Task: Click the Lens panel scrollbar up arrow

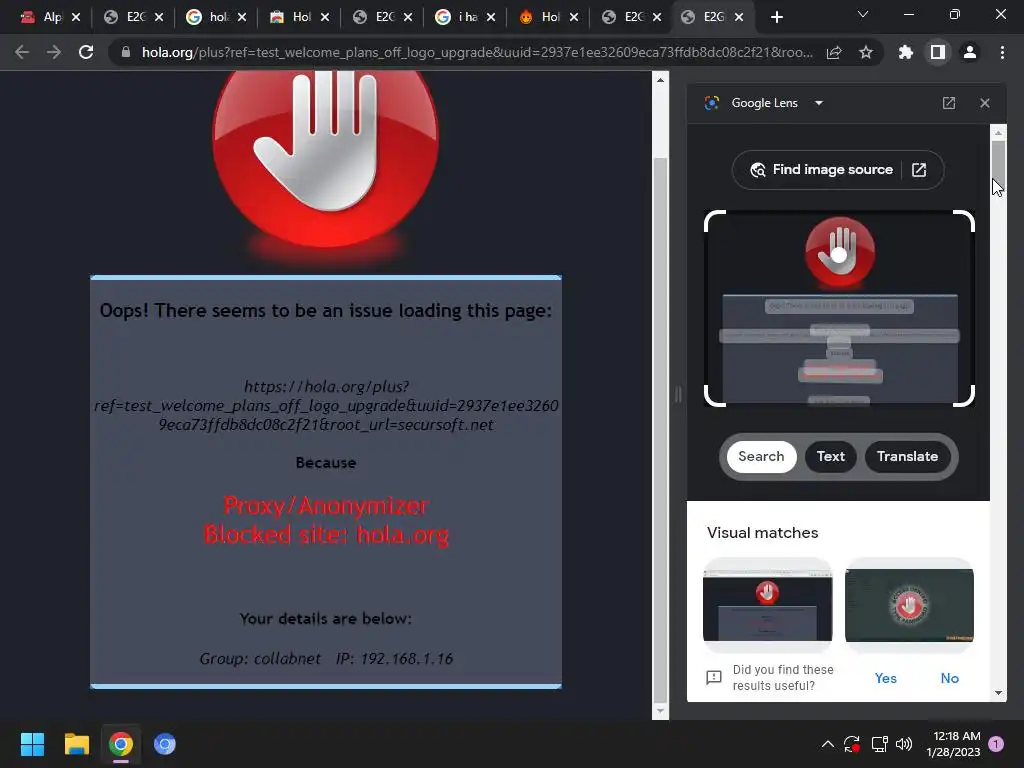Action: coord(998,133)
